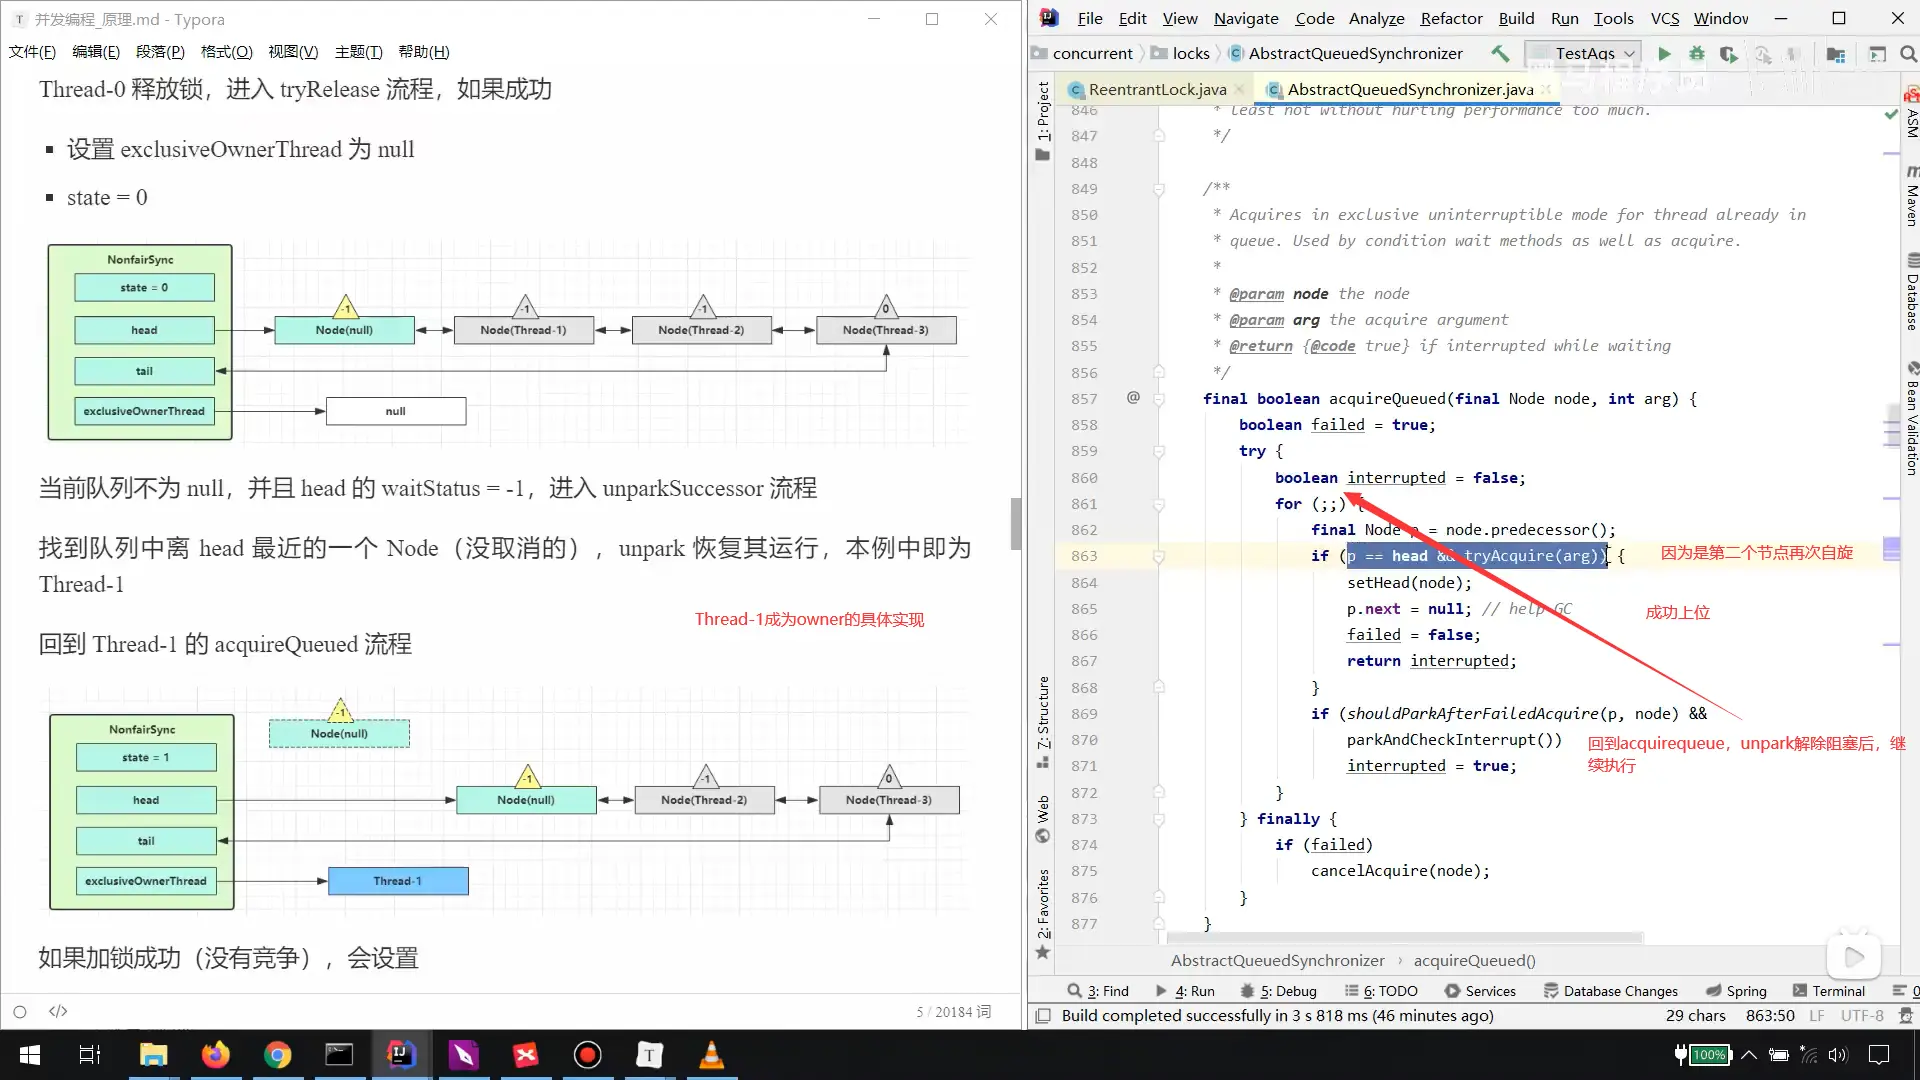Open the TestAqs run configuration dropdown
The image size is (1920, 1080).
1585,54
